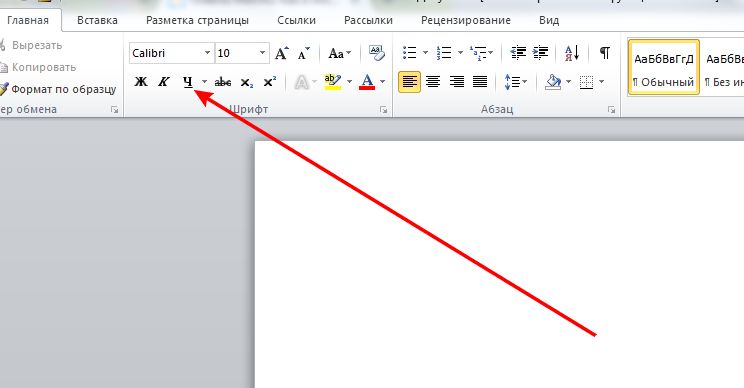Clear formatting with eraser icon
744x388 pixels.
click(x=377, y=53)
